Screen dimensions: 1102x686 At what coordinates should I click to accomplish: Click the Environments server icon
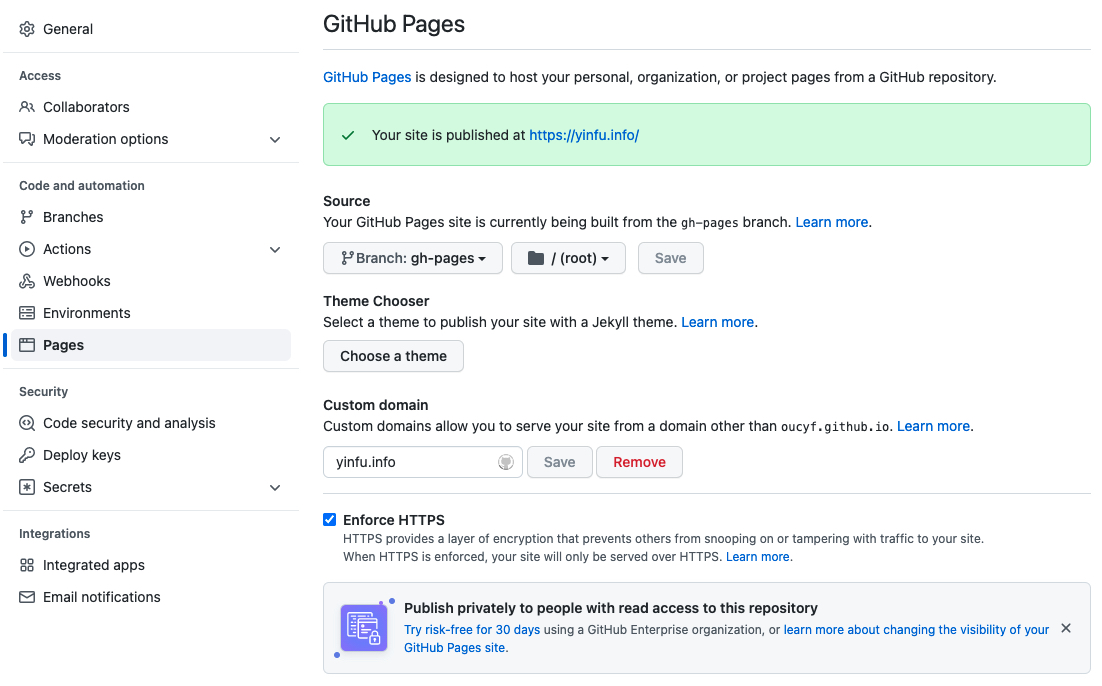pyautogui.click(x=27, y=313)
